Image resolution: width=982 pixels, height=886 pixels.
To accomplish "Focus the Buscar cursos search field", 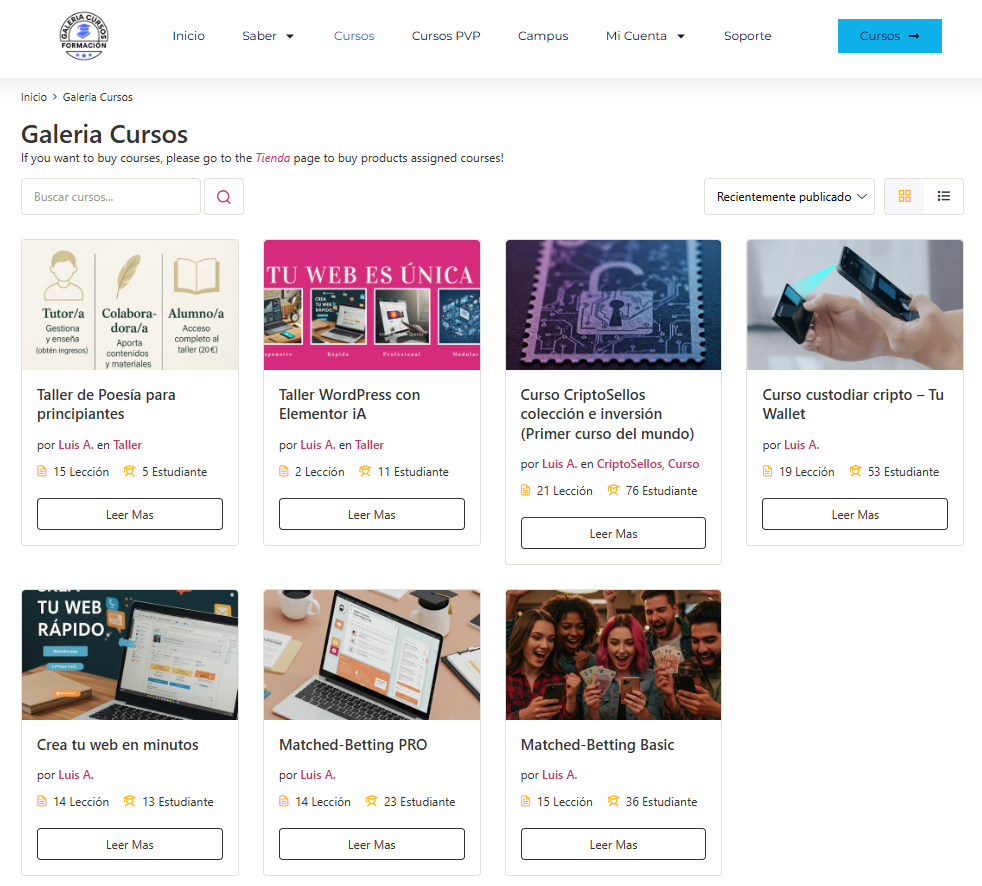I will pos(111,197).
